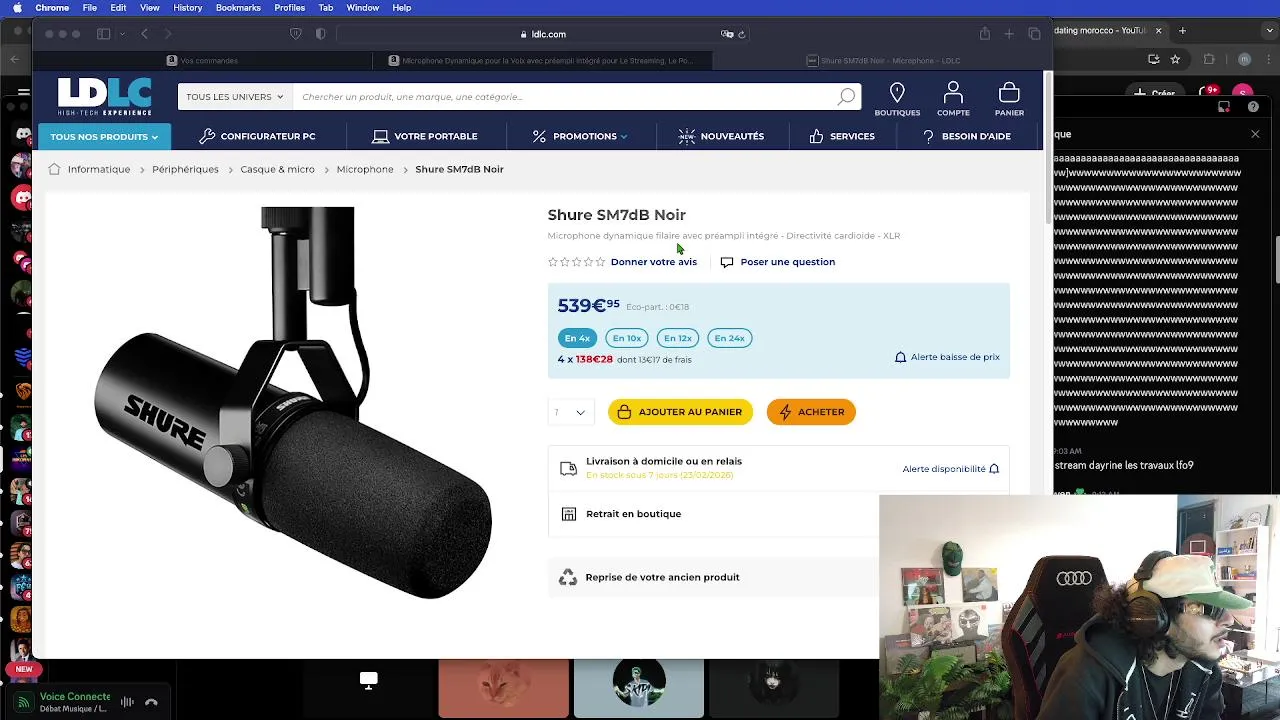This screenshot has height=720, width=1280.
Task: Go back with Safari's back arrow
Action: [x=144, y=34]
